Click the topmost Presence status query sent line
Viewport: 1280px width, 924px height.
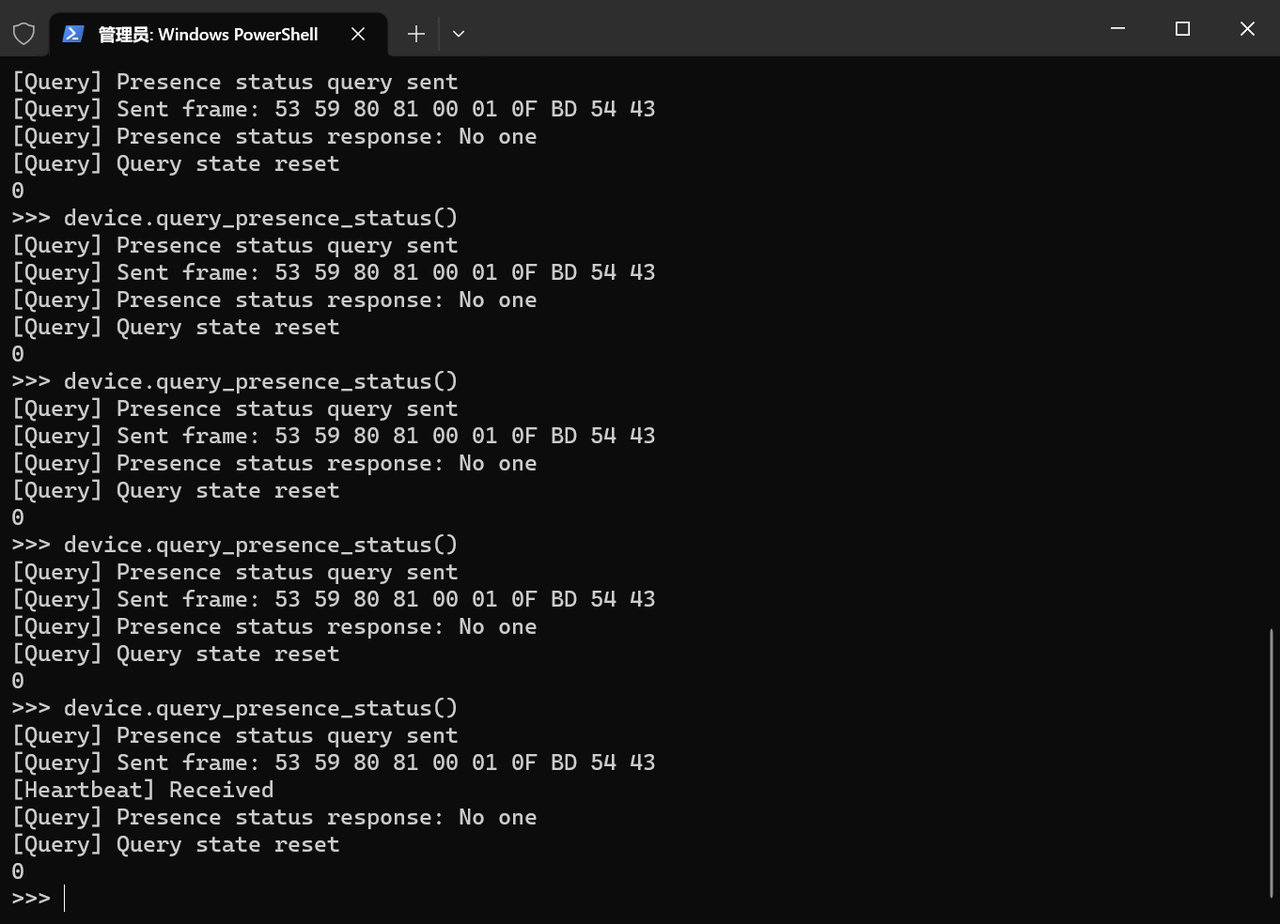pyautogui.click(x=235, y=82)
